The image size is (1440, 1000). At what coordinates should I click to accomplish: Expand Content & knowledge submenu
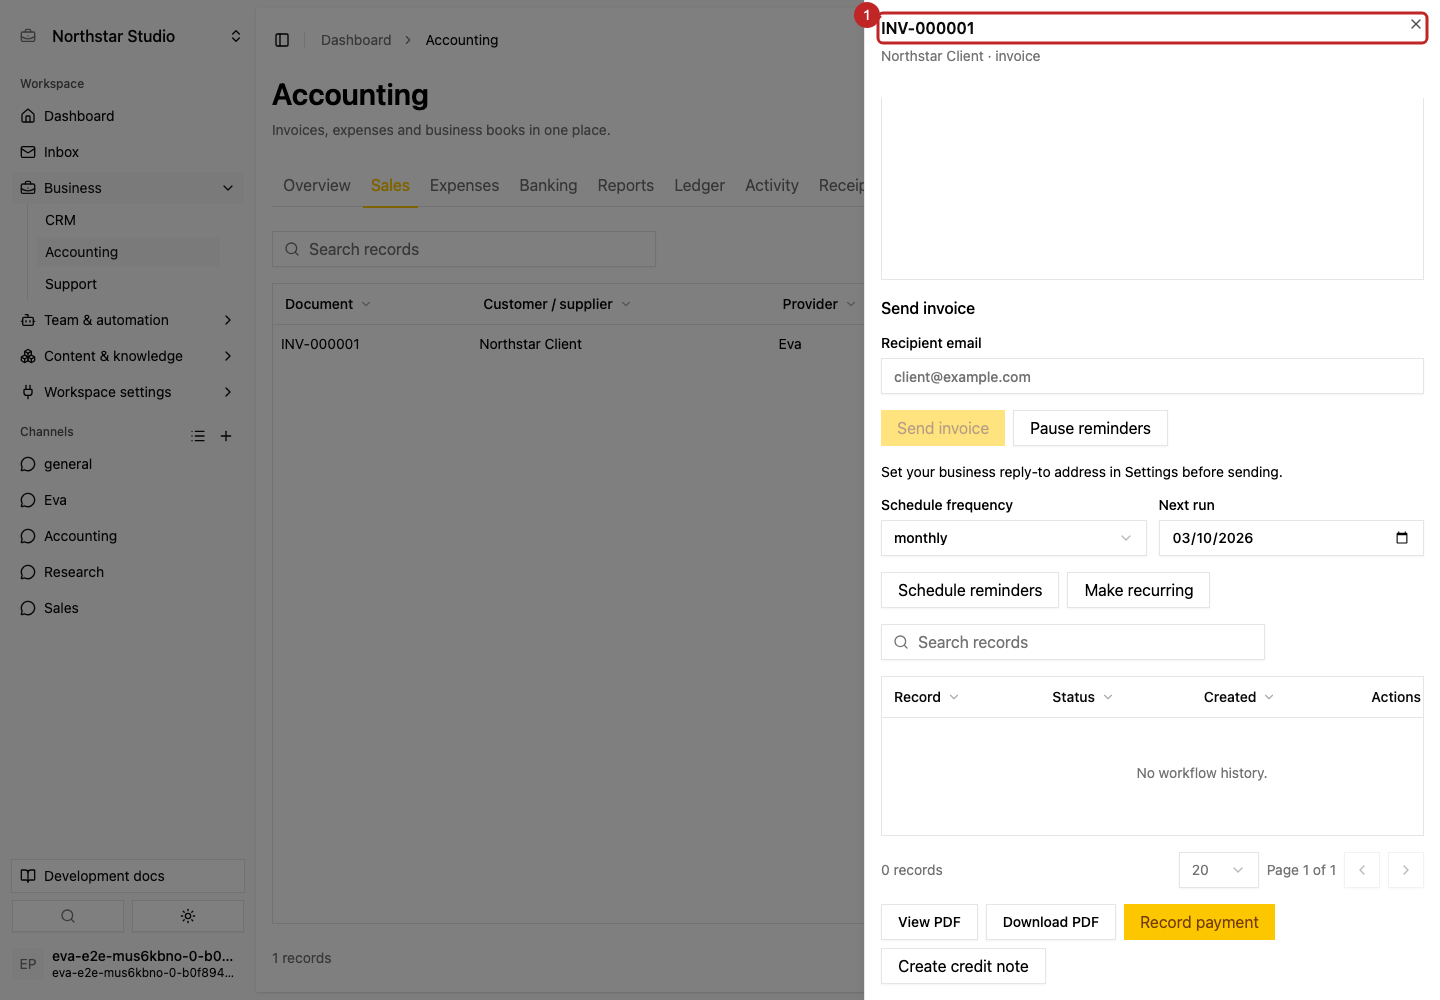coord(228,356)
